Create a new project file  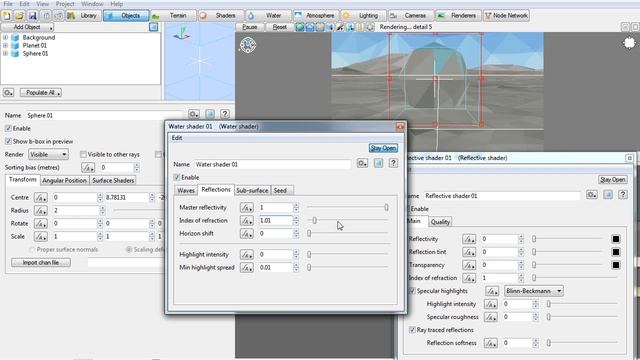[x=7, y=16]
